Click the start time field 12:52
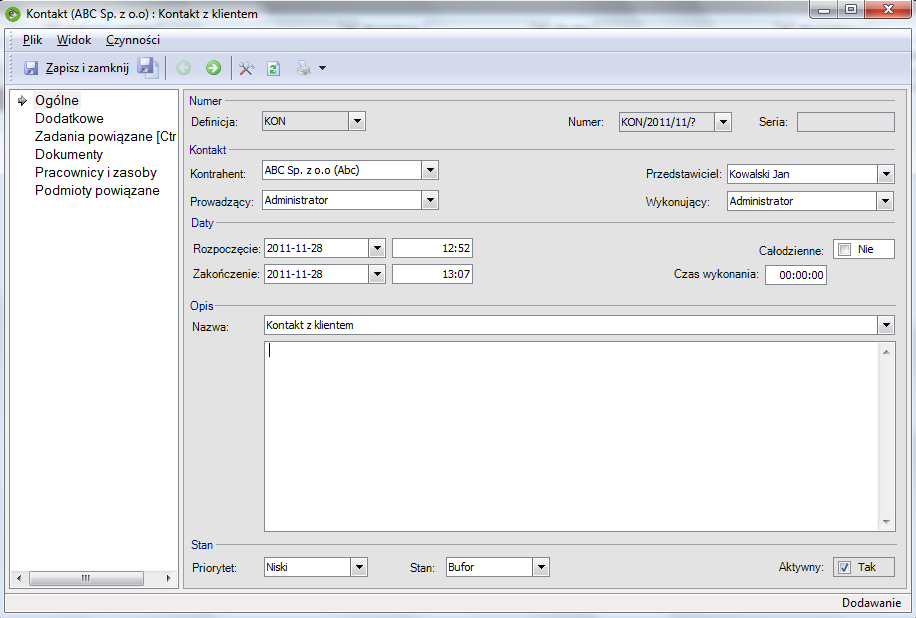Screen dimensions: 916x618 [432, 248]
